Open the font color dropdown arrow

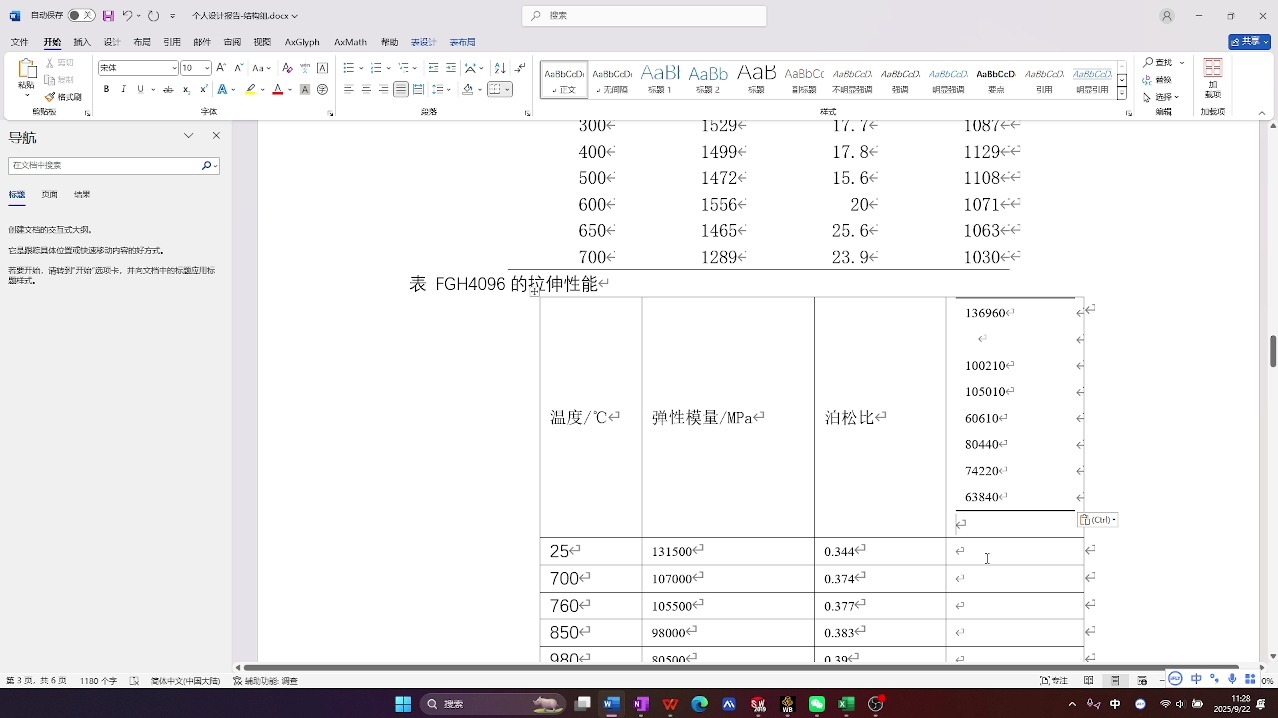(288, 89)
